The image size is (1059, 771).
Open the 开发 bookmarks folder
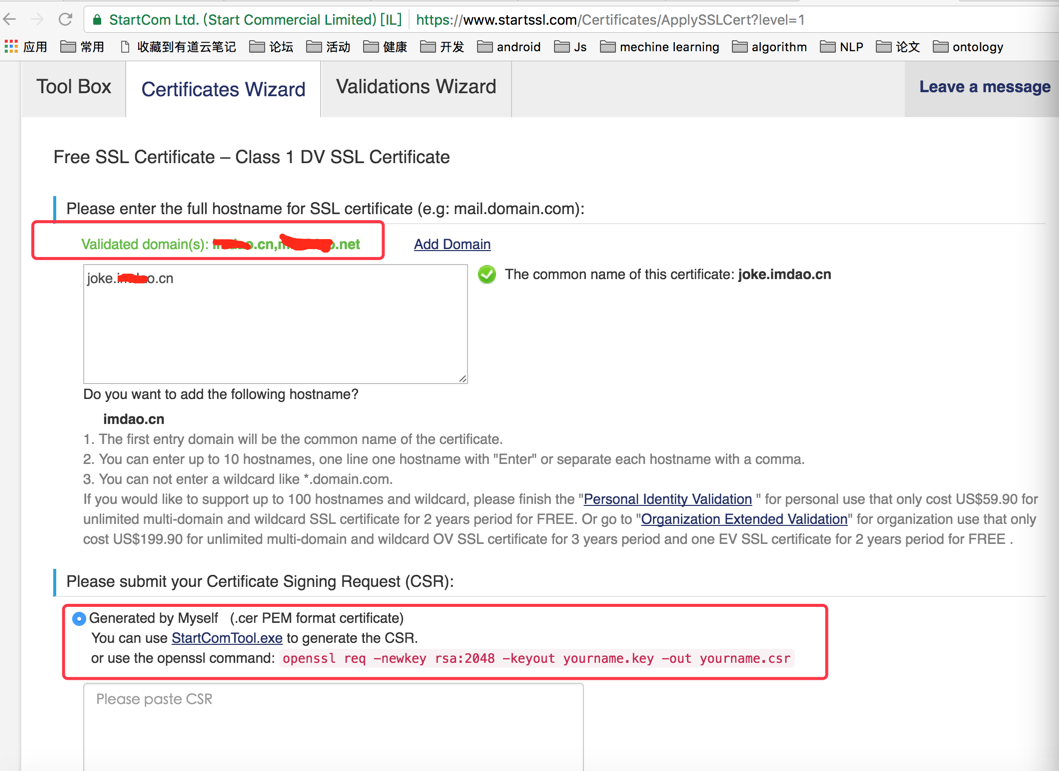coord(442,47)
